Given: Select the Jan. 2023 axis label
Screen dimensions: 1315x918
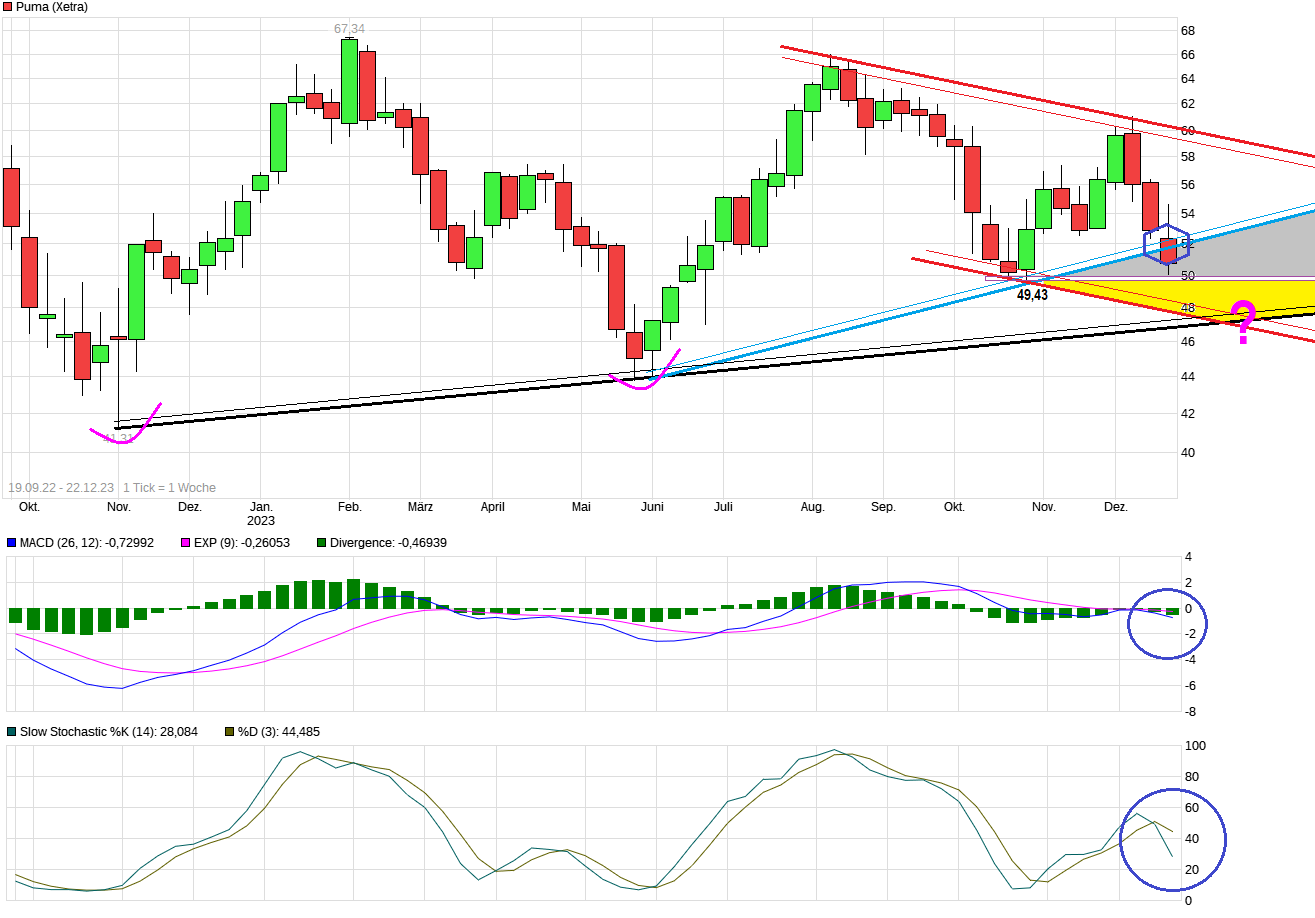Looking at the screenshot, I should (x=262, y=513).
